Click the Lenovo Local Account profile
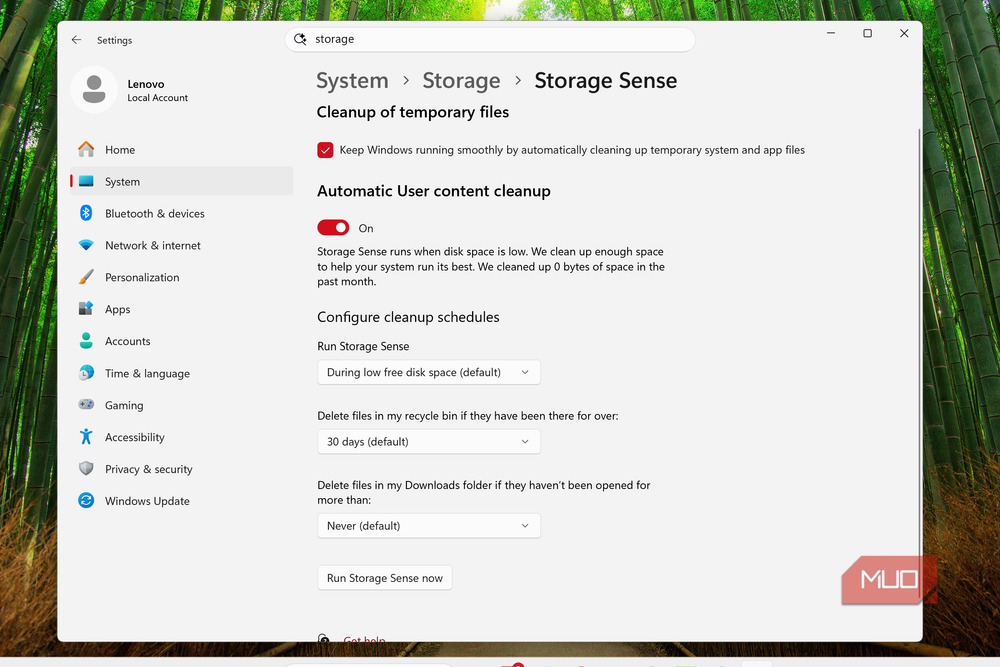Image resolution: width=1000 pixels, height=667 pixels. (x=130, y=90)
